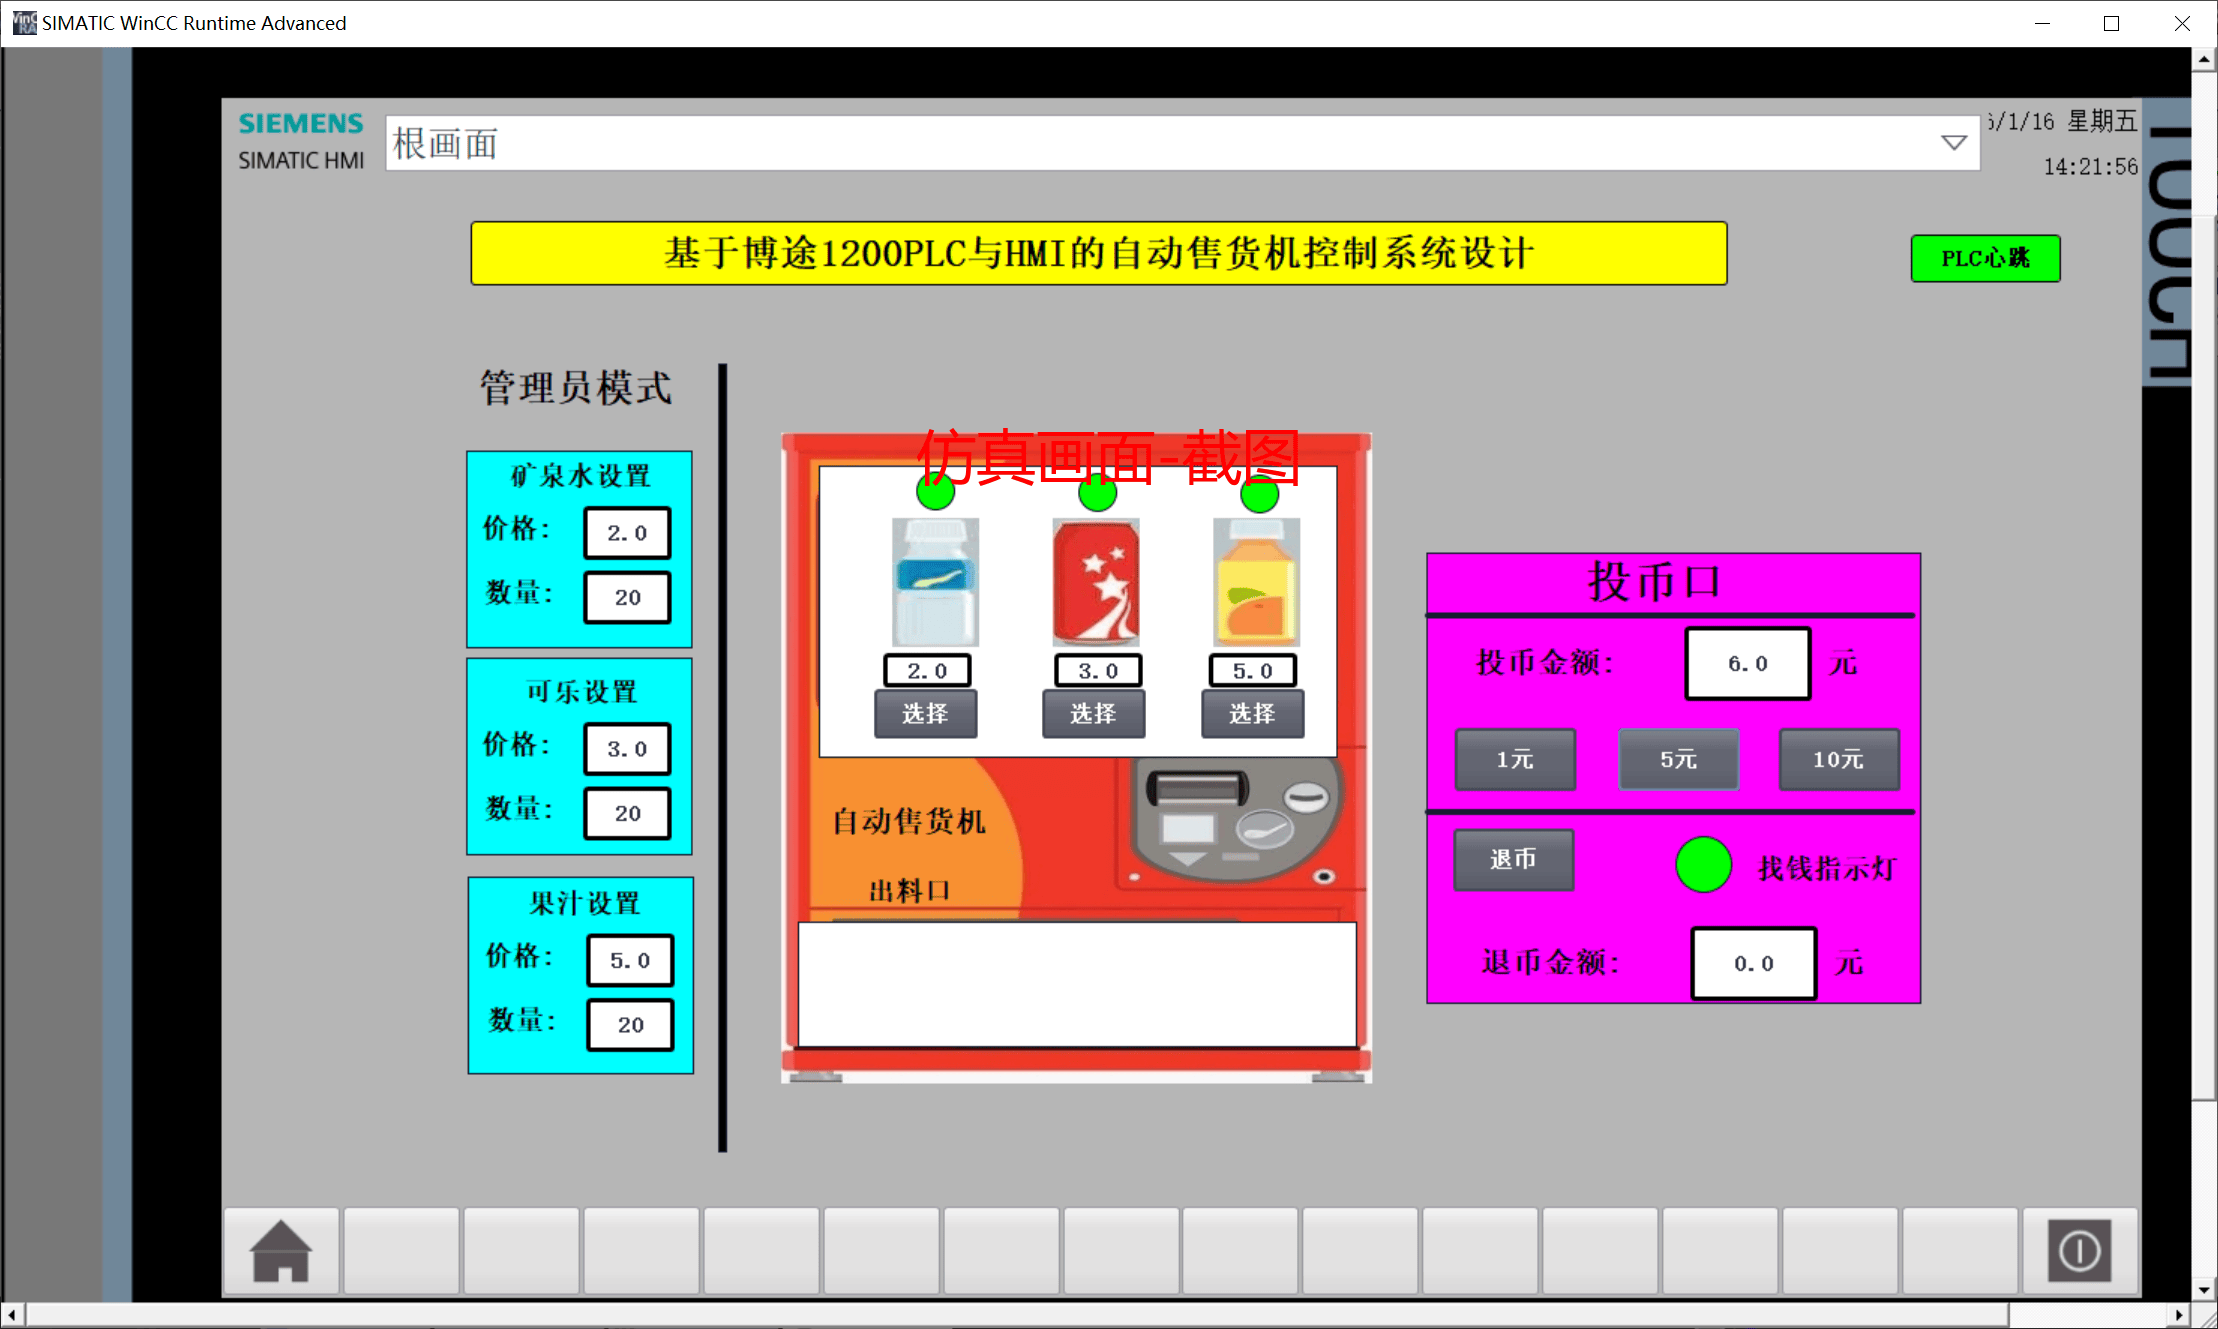
Task: Click the red cola can image
Action: click(x=1096, y=581)
